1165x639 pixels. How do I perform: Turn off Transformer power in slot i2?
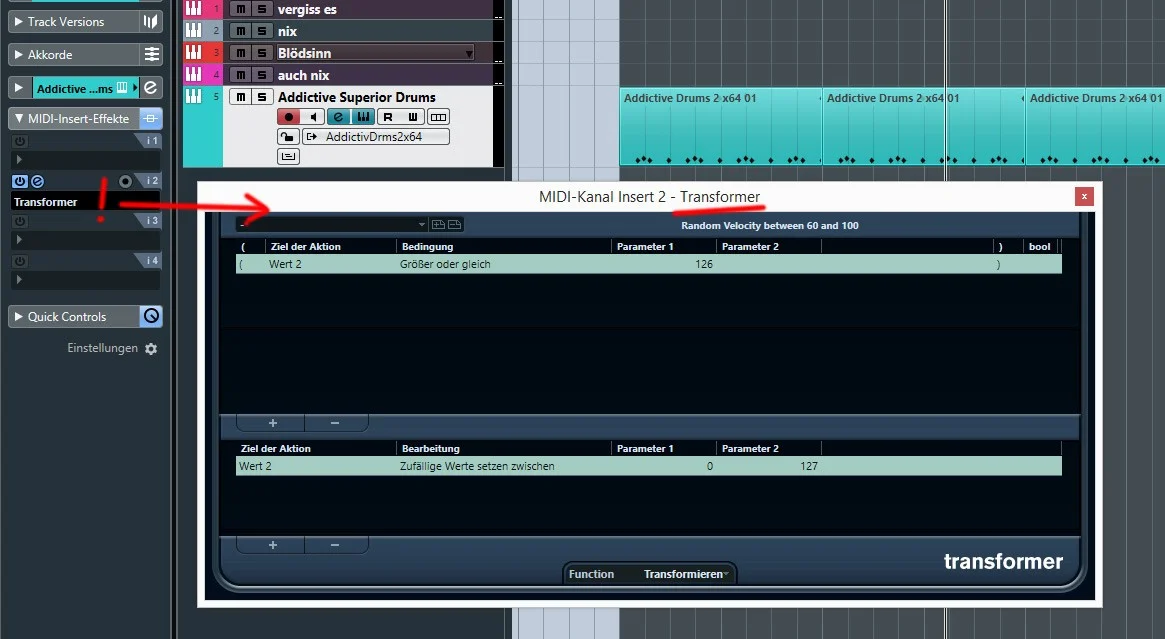tap(20, 181)
